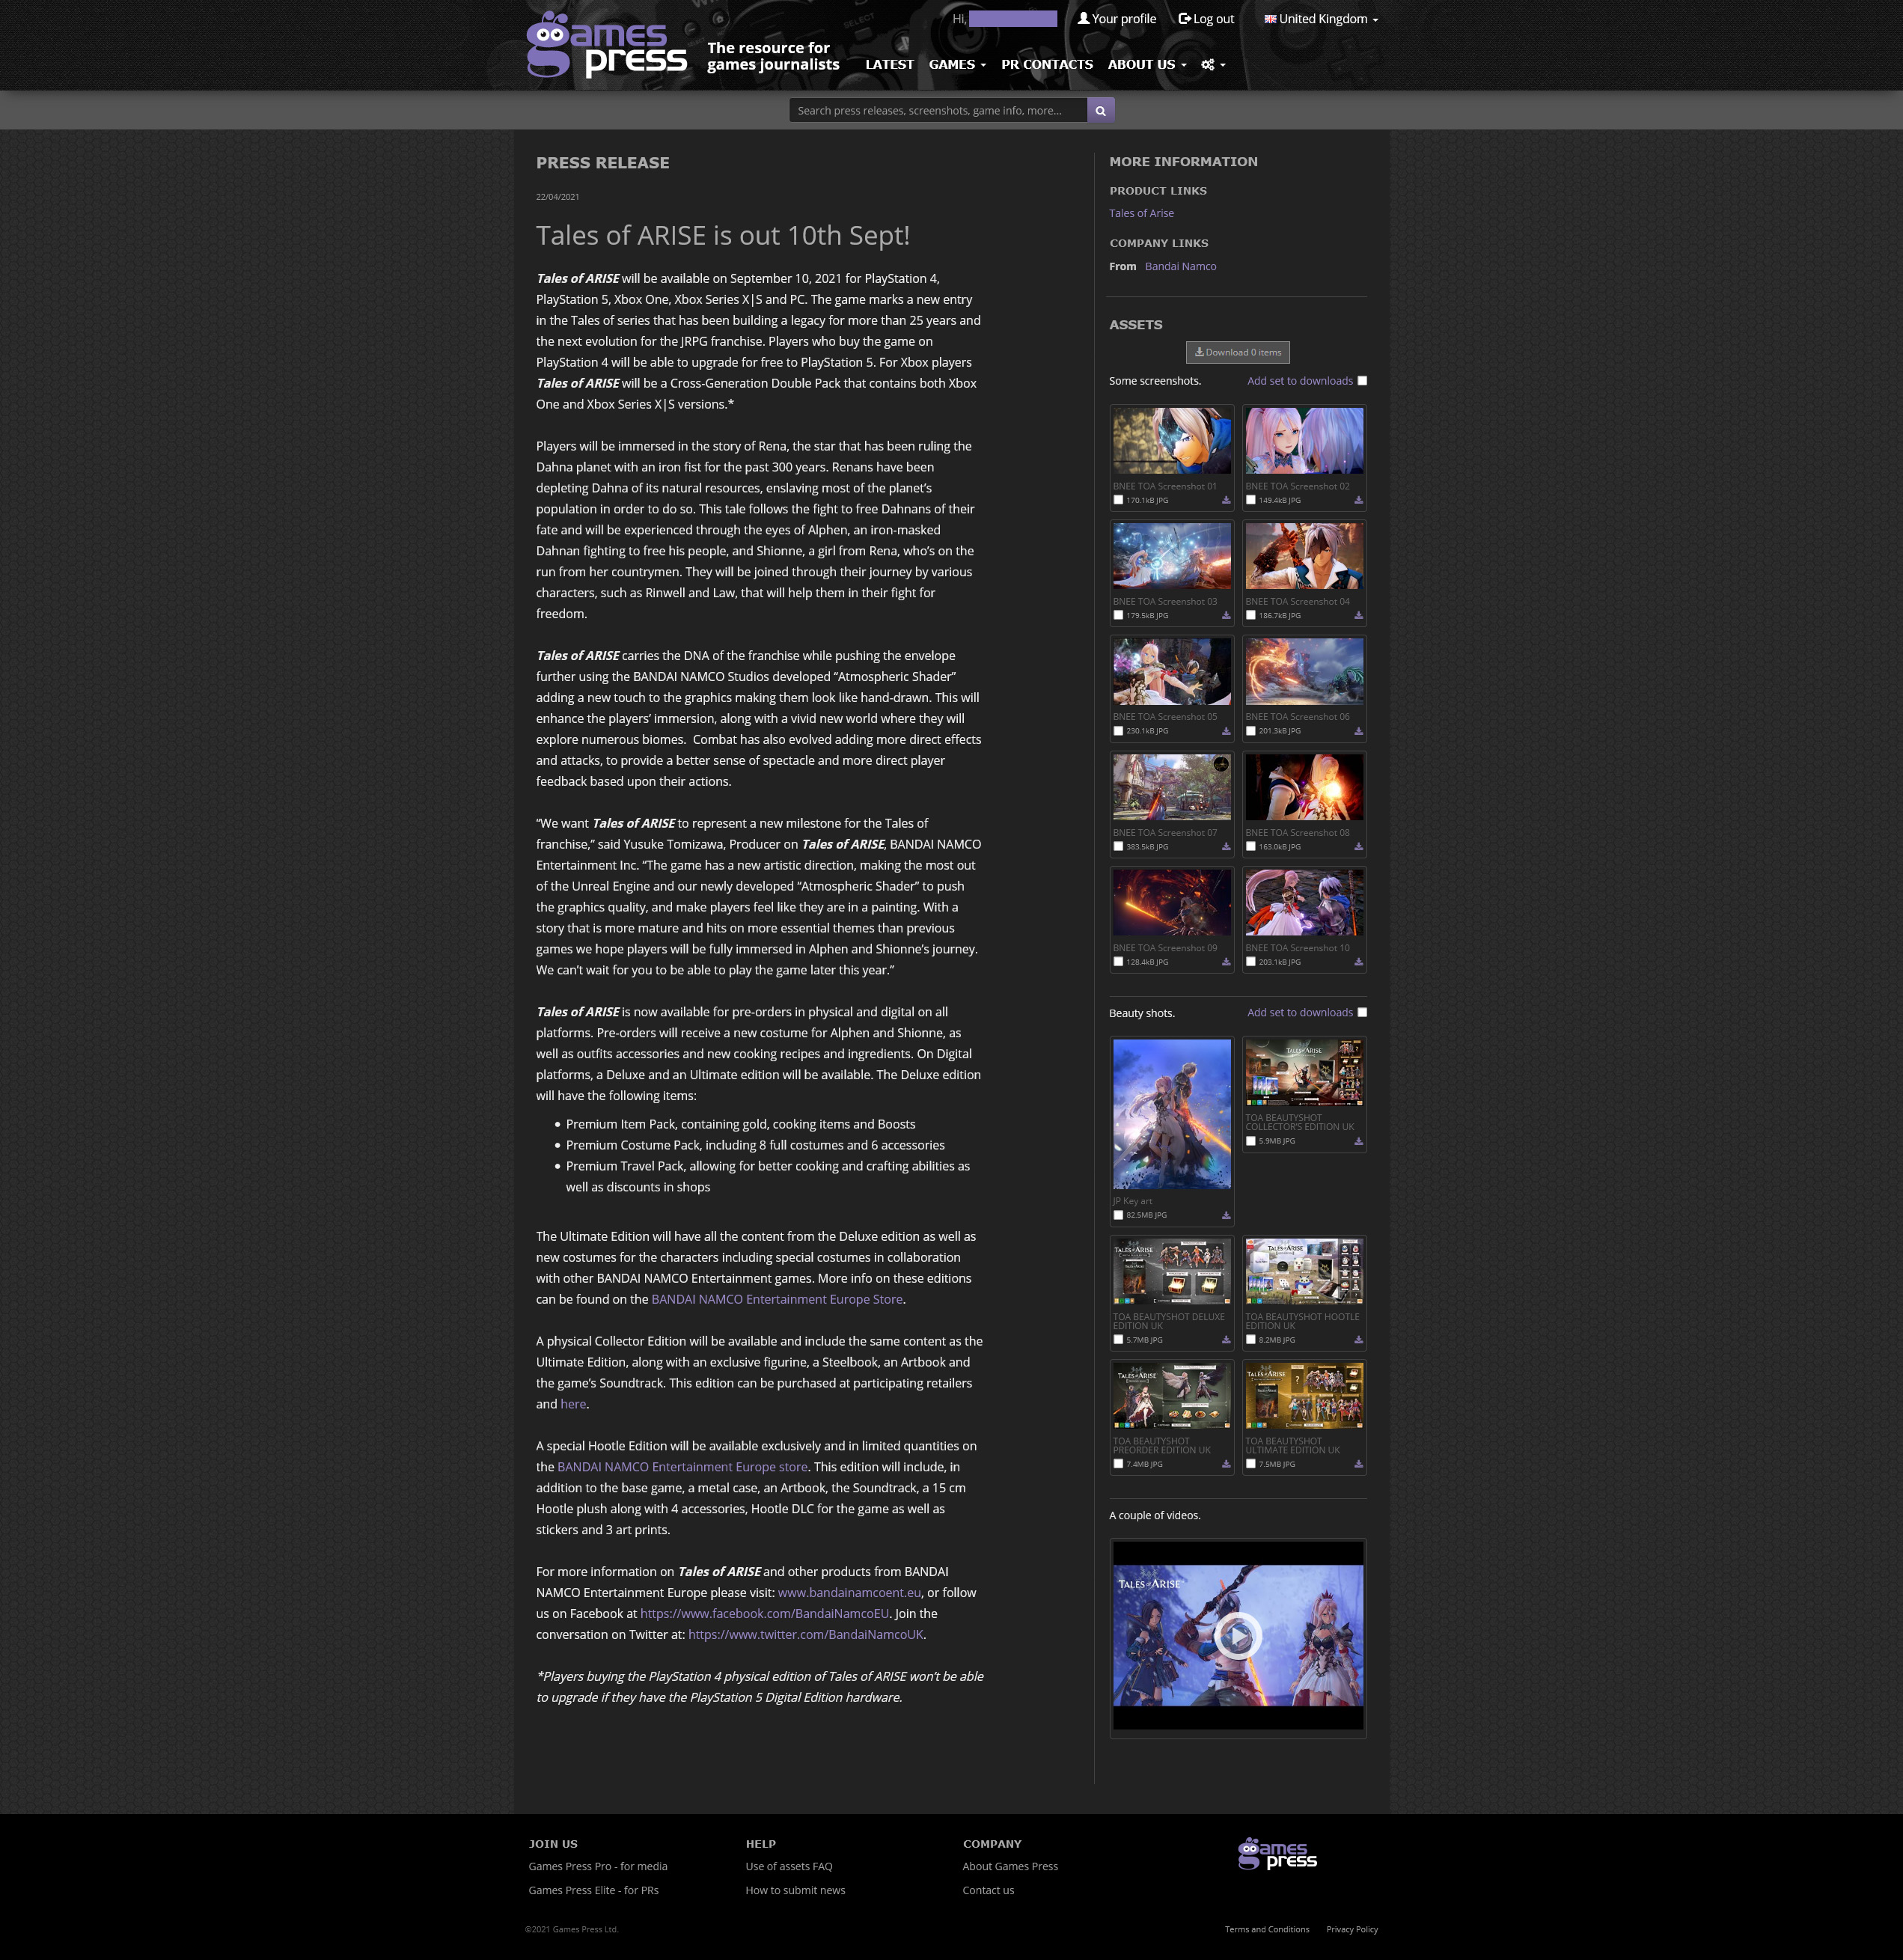This screenshot has width=1903, height=1960.
Task: Download BNEE TOA Screenshot 05 via arrow icon
Action: tap(1226, 731)
